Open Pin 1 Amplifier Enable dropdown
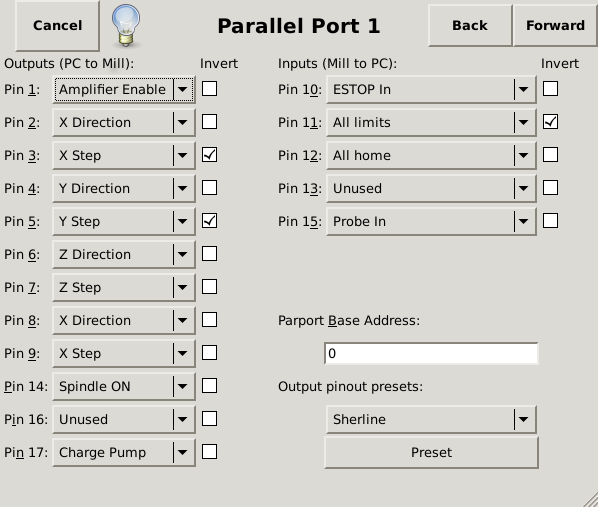The width and height of the screenshot is (598, 507). 124,89
